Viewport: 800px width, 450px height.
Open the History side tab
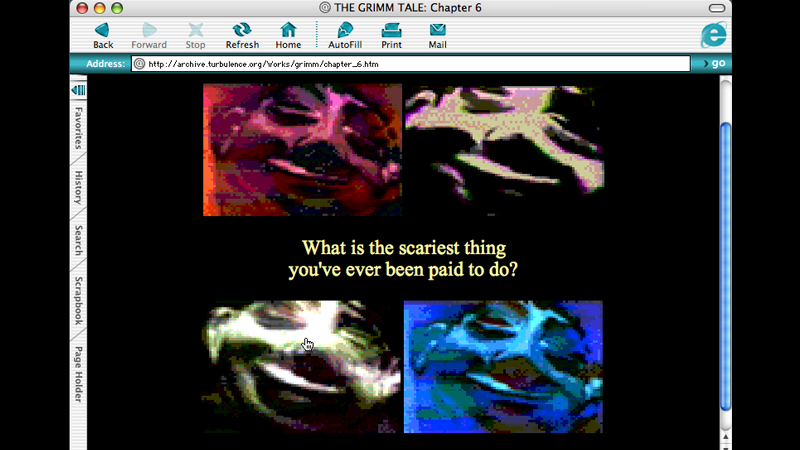(78, 186)
